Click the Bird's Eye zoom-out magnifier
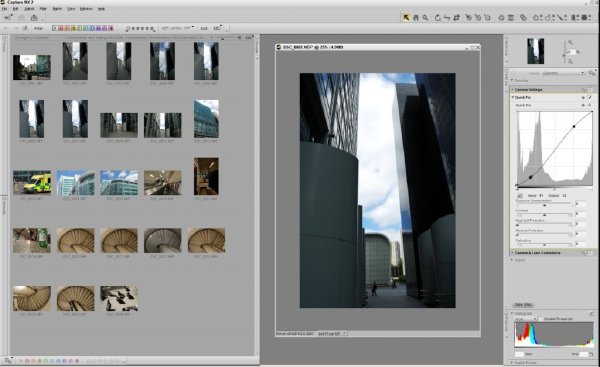The width and height of the screenshot is (600, 367). [x=571, y=61]
